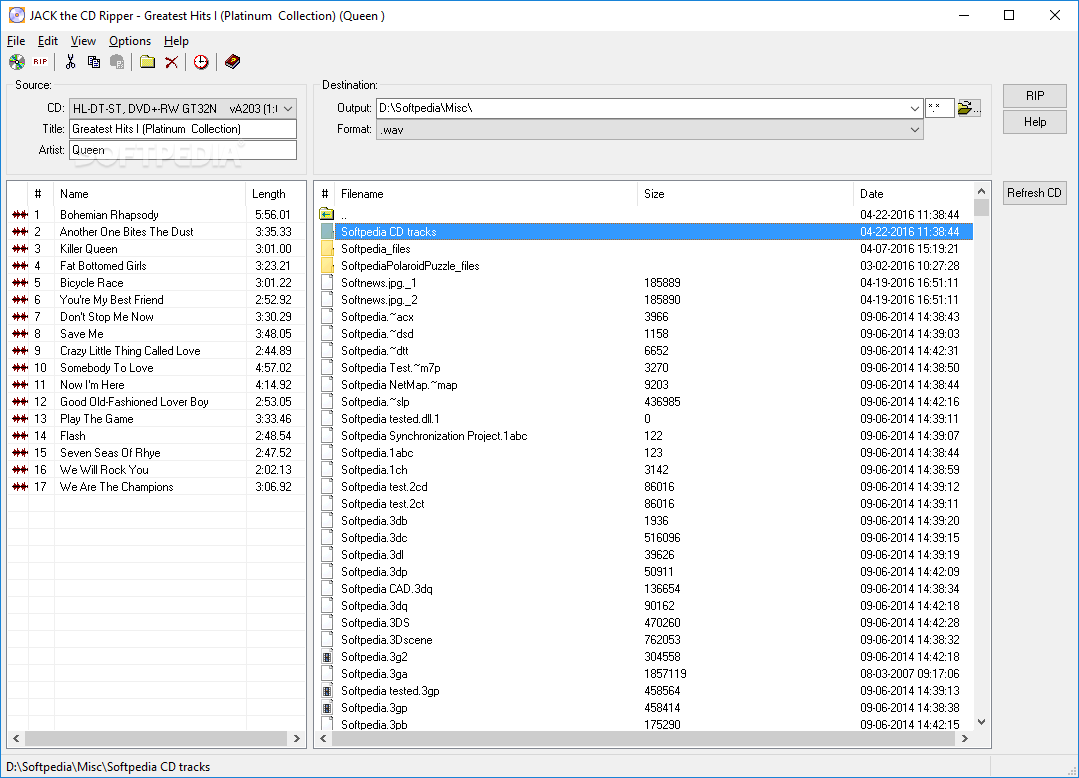Click the file filter *.* field

[939, 108]
